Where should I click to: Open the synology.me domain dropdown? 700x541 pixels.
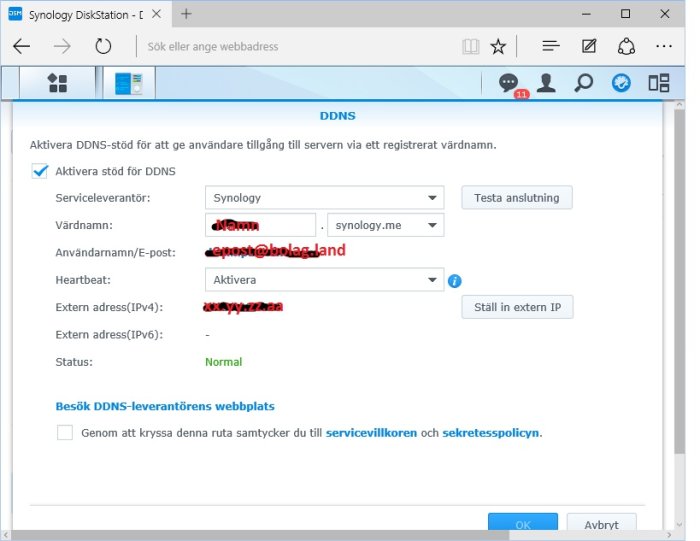pos(386,225)
